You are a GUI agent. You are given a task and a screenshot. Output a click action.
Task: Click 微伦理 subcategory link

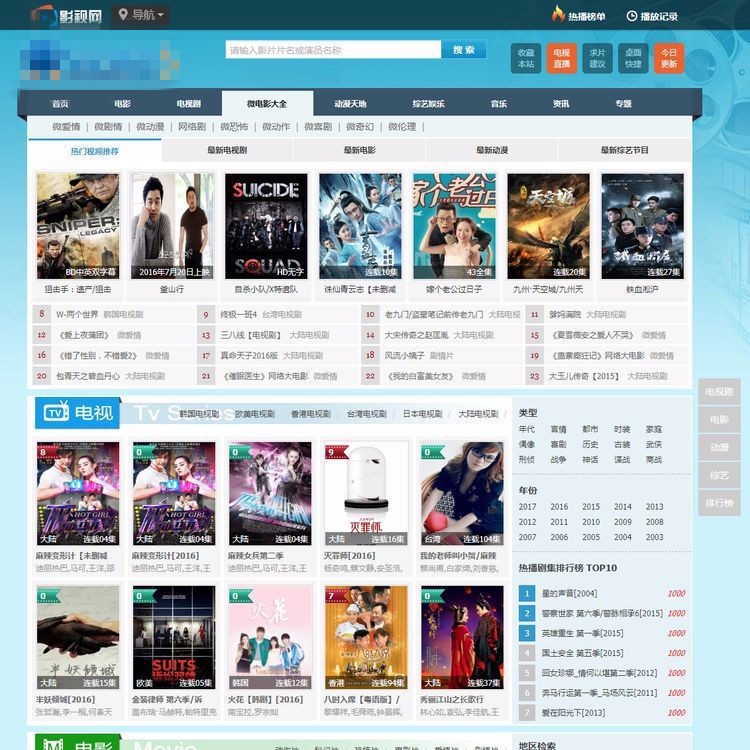[402, 127]
